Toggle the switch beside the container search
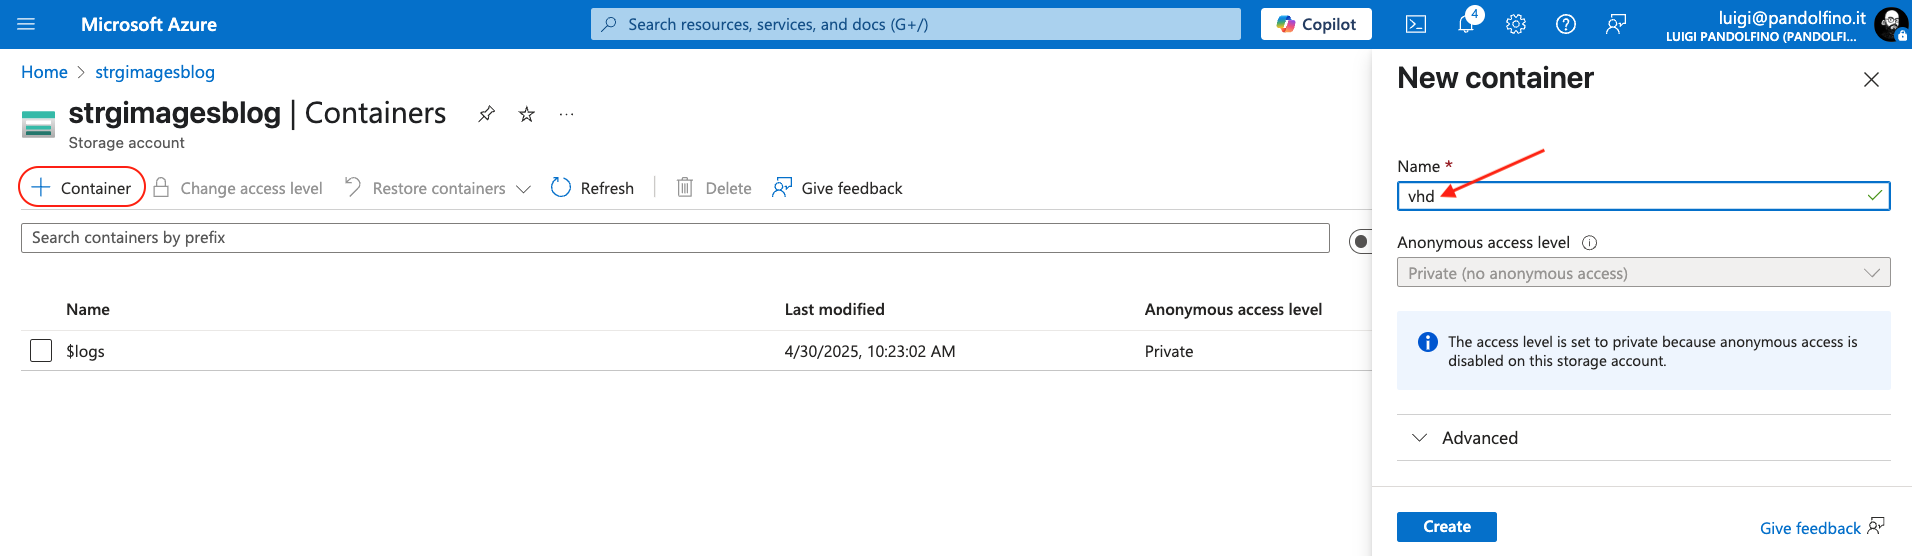This screenshot has width=1912, height=556. coord(1361,241)
